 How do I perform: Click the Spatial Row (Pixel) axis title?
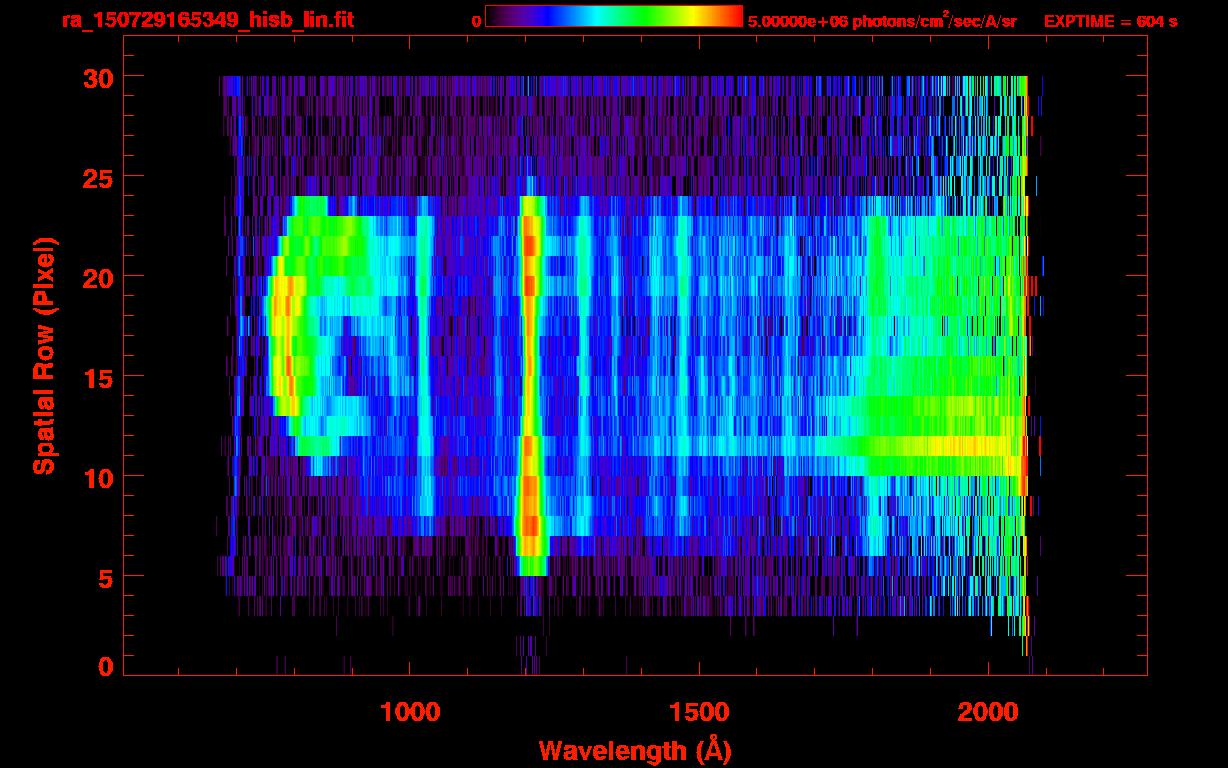tap(44, 356)
